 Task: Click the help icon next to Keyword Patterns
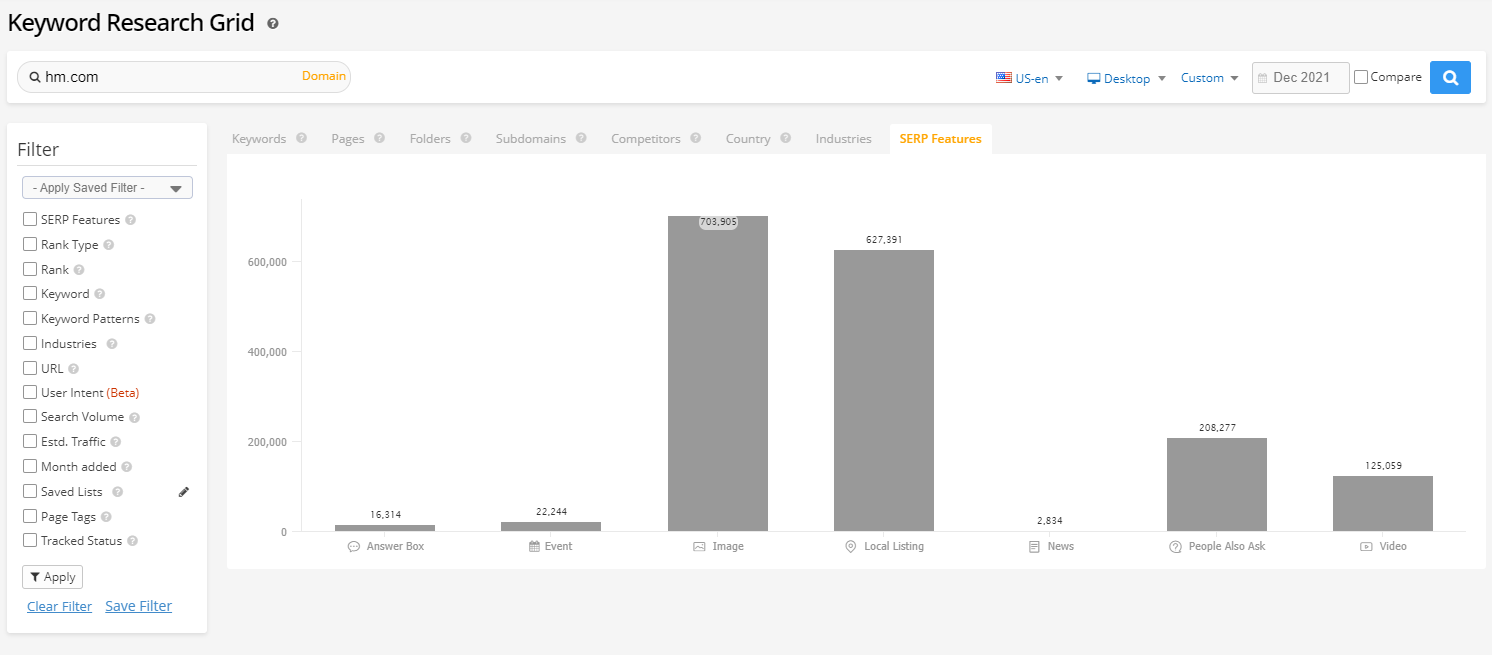click(x=150, y=319)
